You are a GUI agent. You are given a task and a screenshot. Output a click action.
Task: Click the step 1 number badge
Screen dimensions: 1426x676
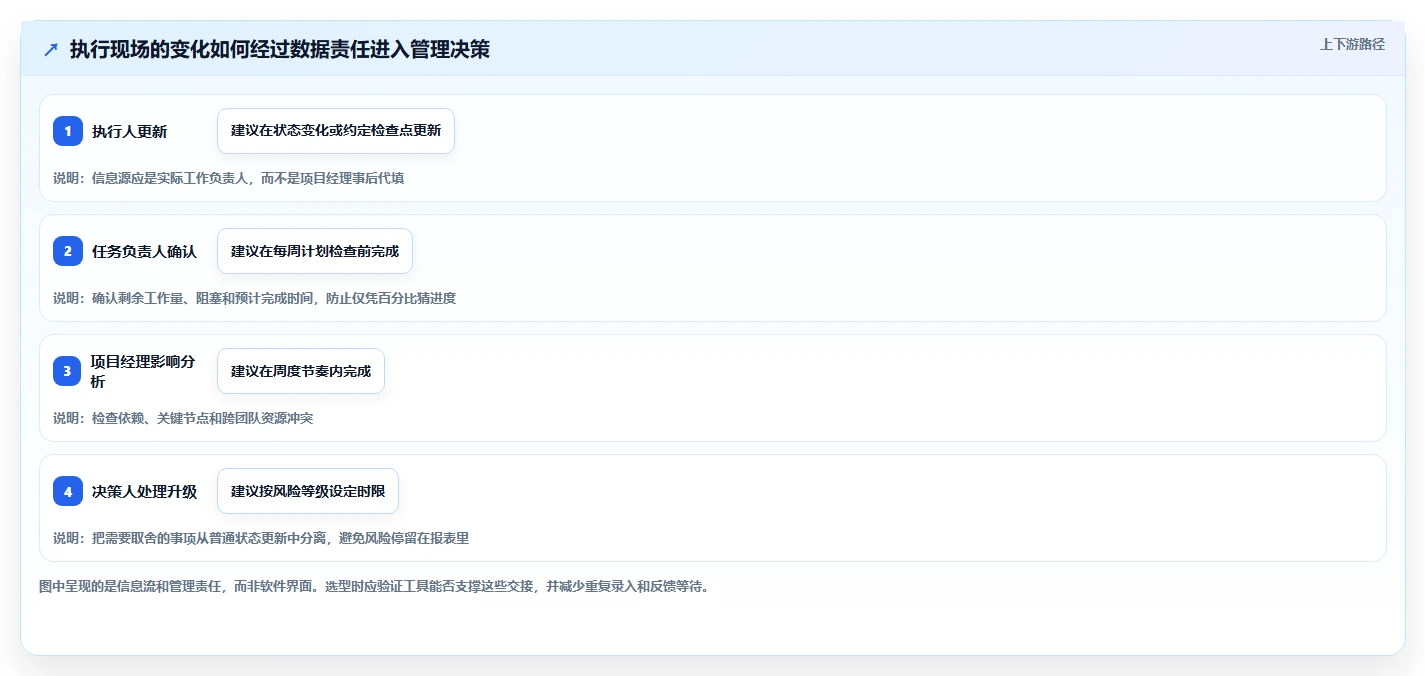point(68,131)
